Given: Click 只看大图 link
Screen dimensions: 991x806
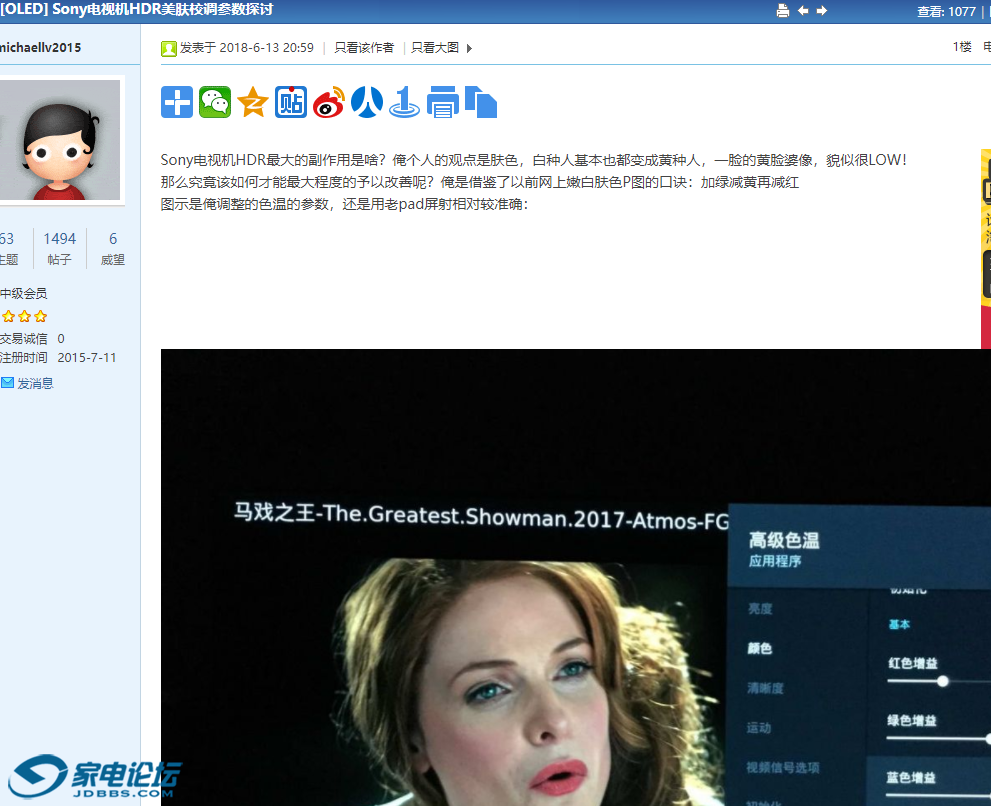Looking at the screenshot, I should [435, 48].
